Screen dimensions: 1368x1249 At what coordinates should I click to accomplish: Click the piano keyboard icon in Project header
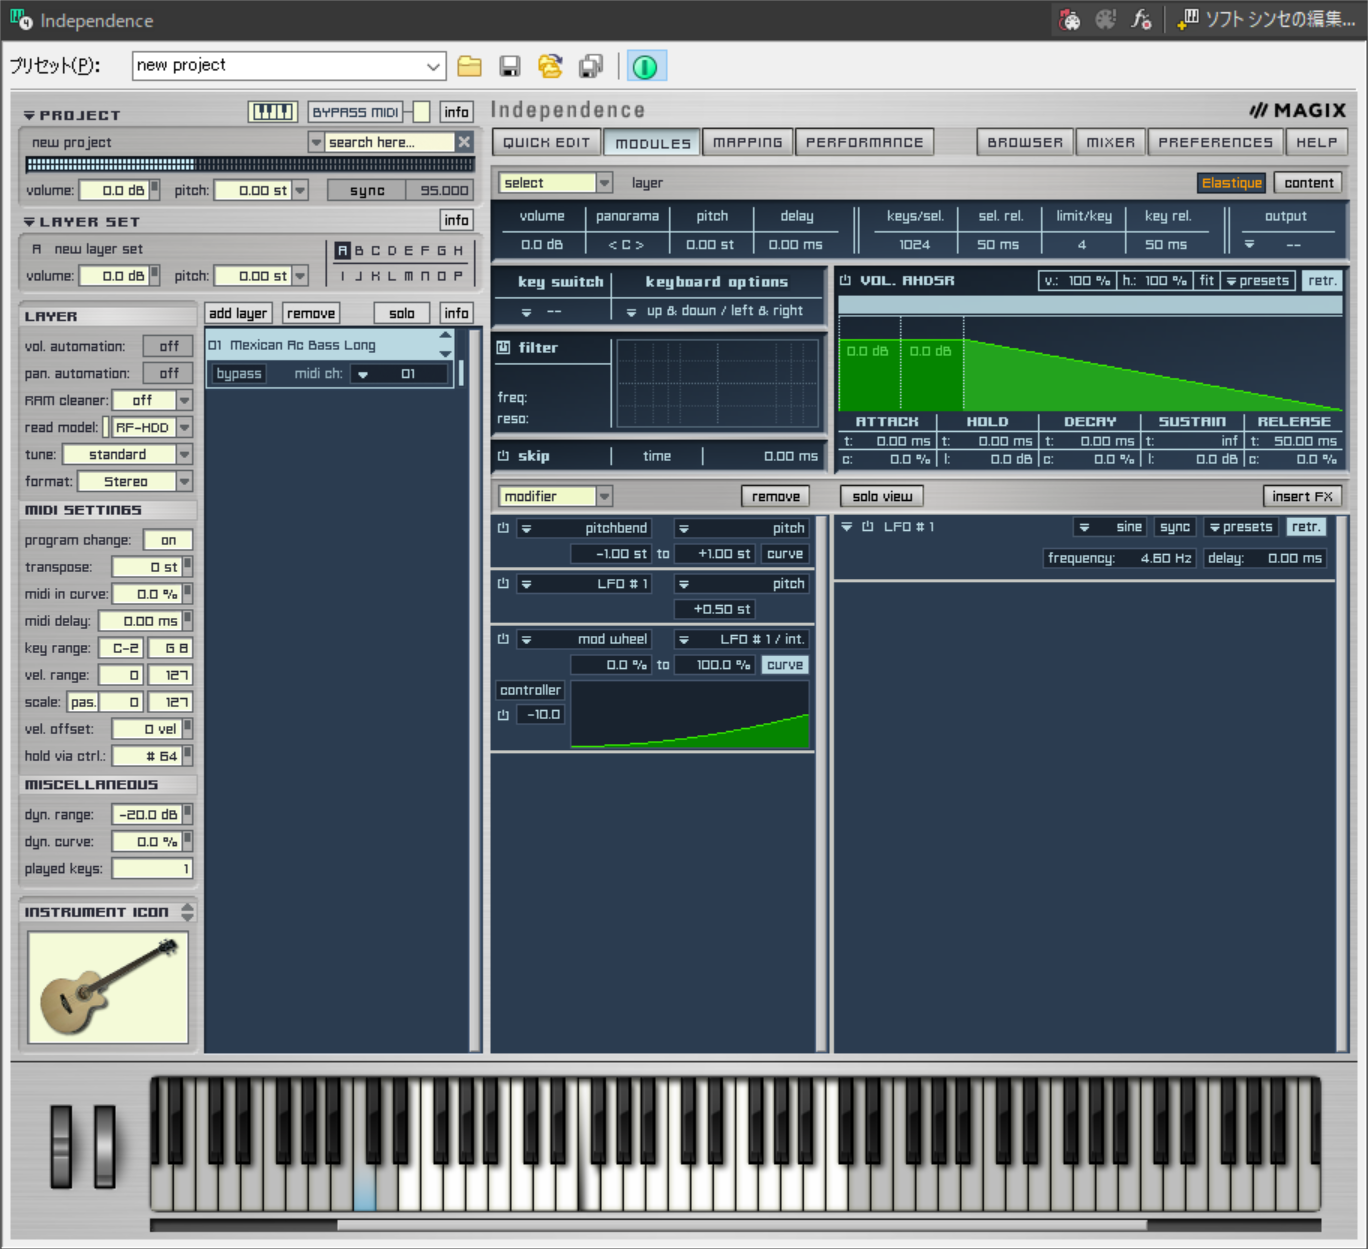273,112
